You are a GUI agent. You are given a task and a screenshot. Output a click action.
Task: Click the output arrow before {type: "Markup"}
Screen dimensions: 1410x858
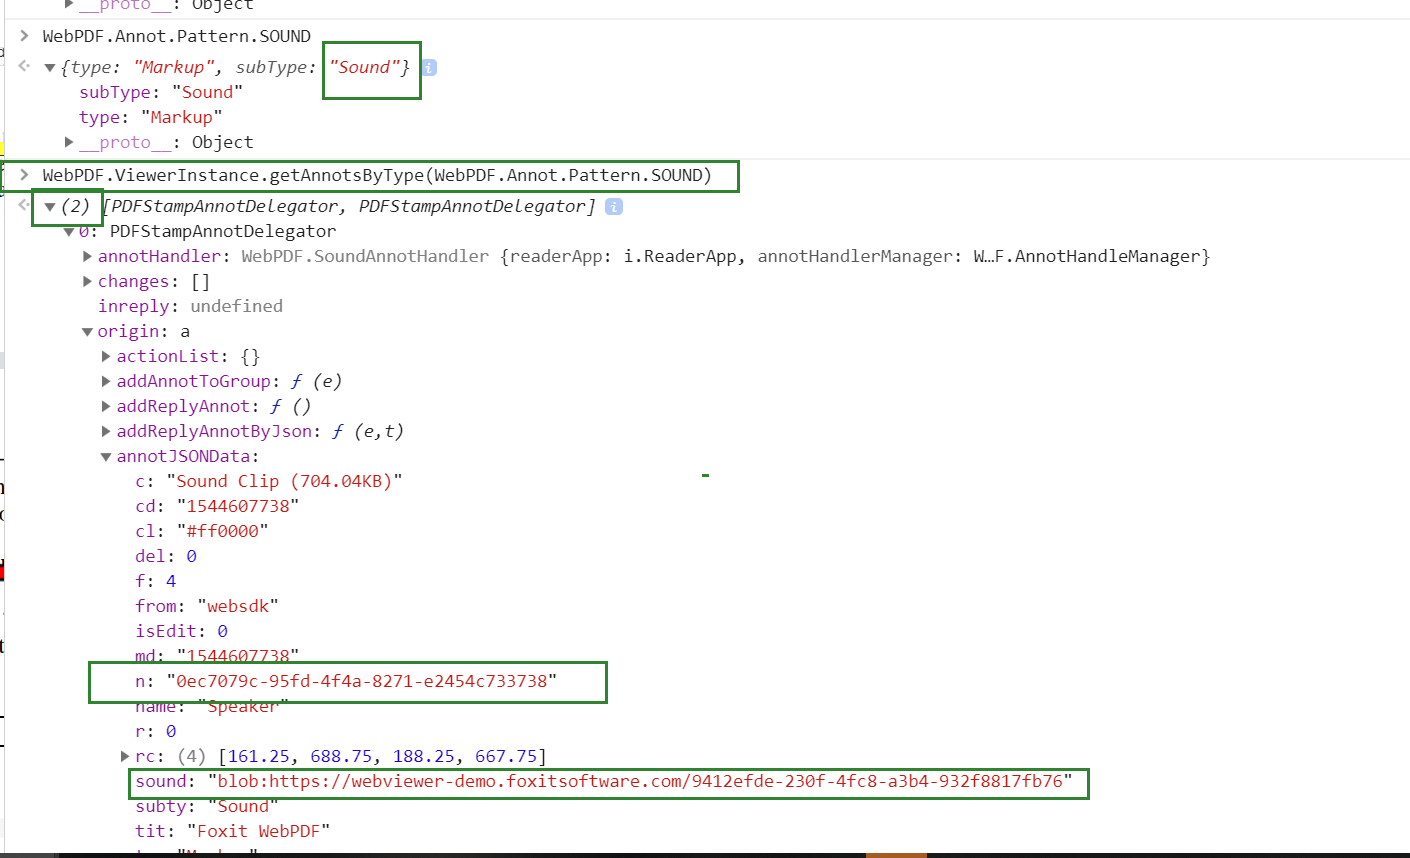click(24, 66)
